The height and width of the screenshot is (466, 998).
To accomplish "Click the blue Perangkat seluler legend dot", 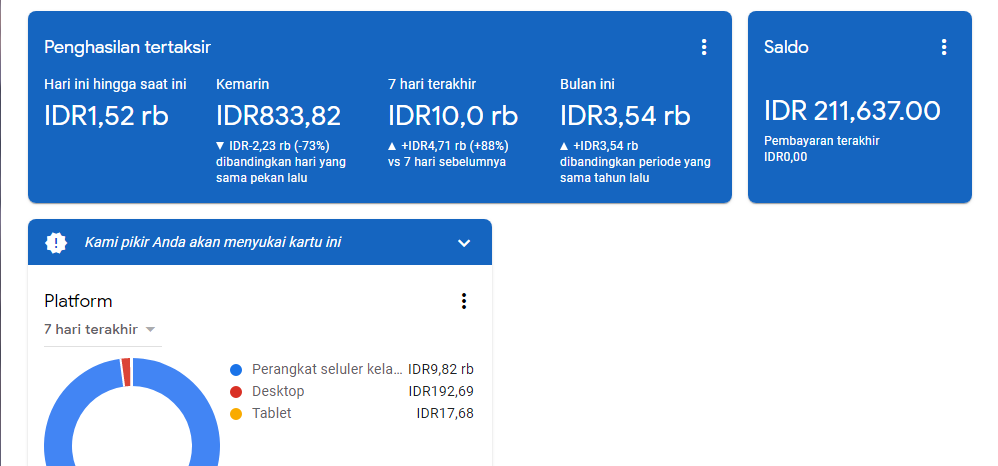I will click(236, 369).
